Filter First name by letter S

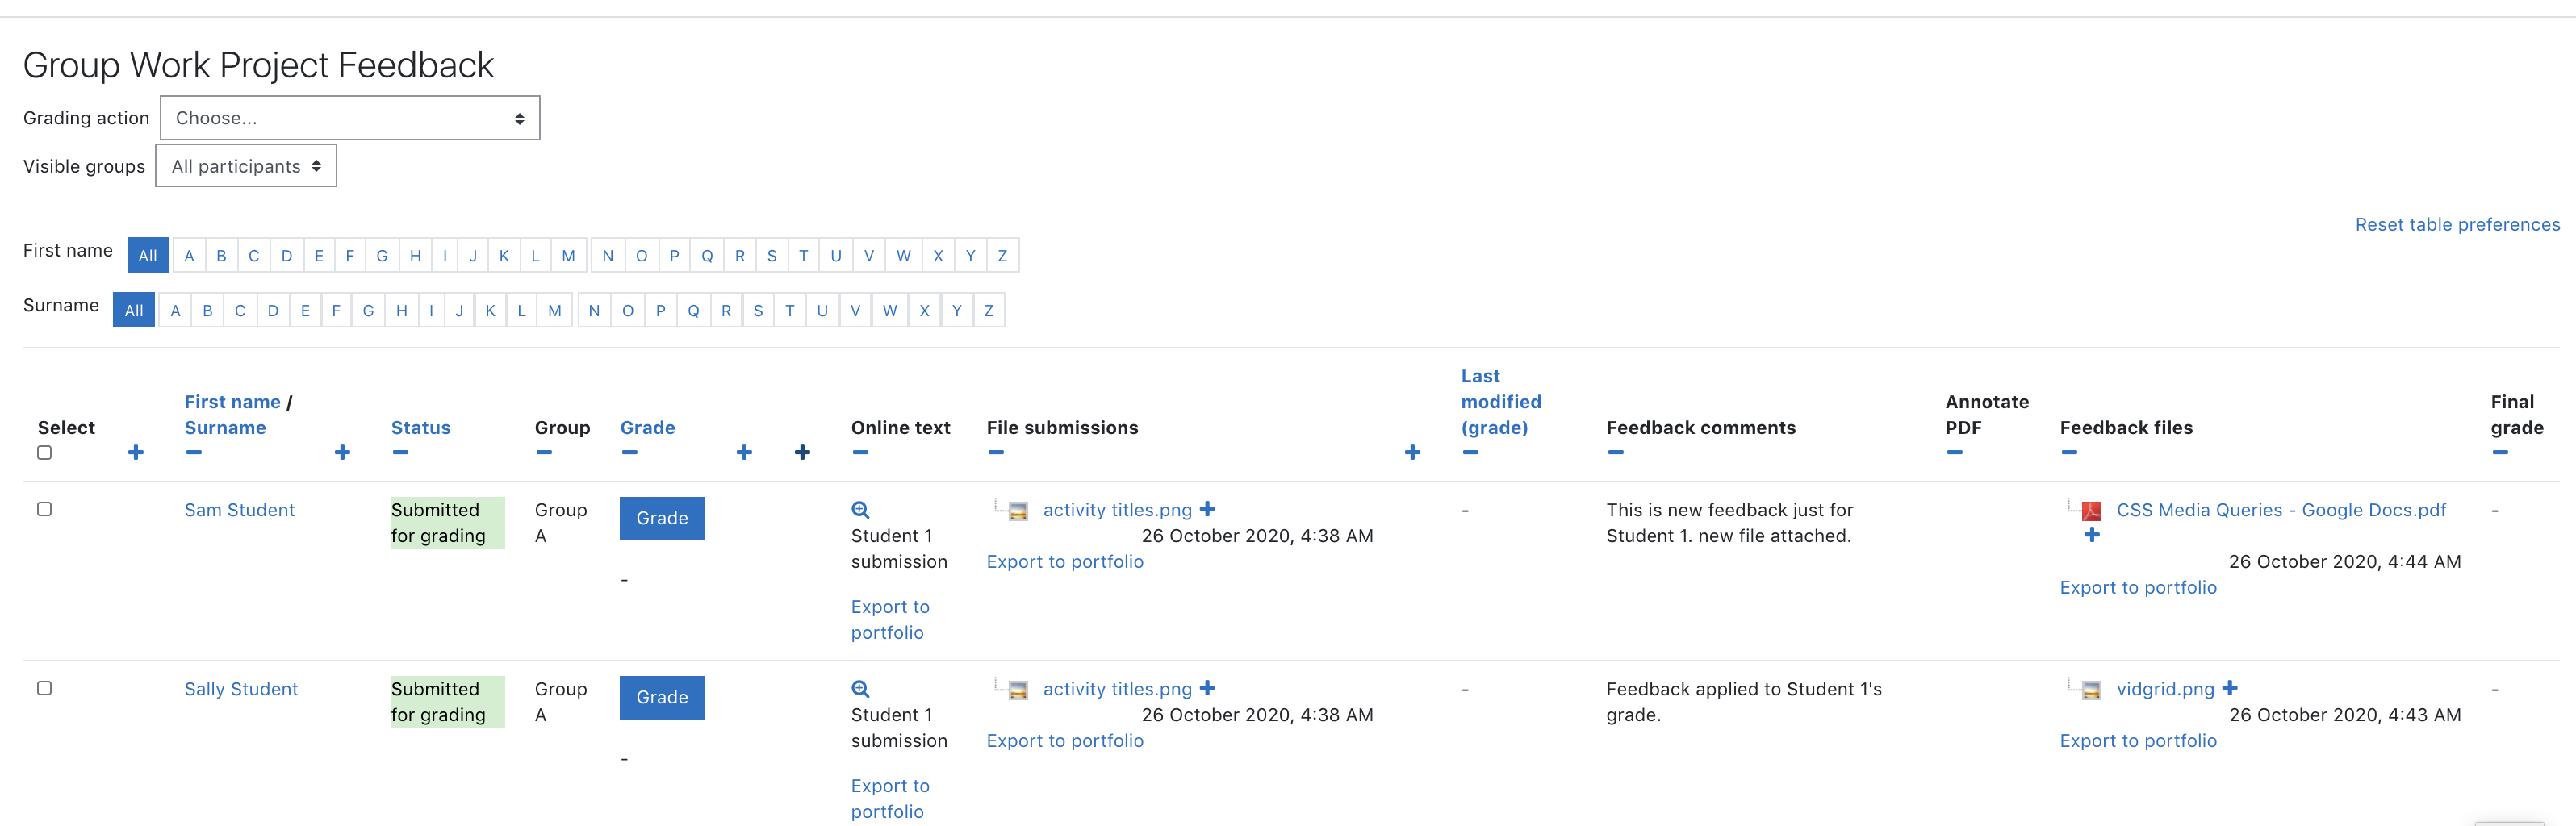(772, 256)
